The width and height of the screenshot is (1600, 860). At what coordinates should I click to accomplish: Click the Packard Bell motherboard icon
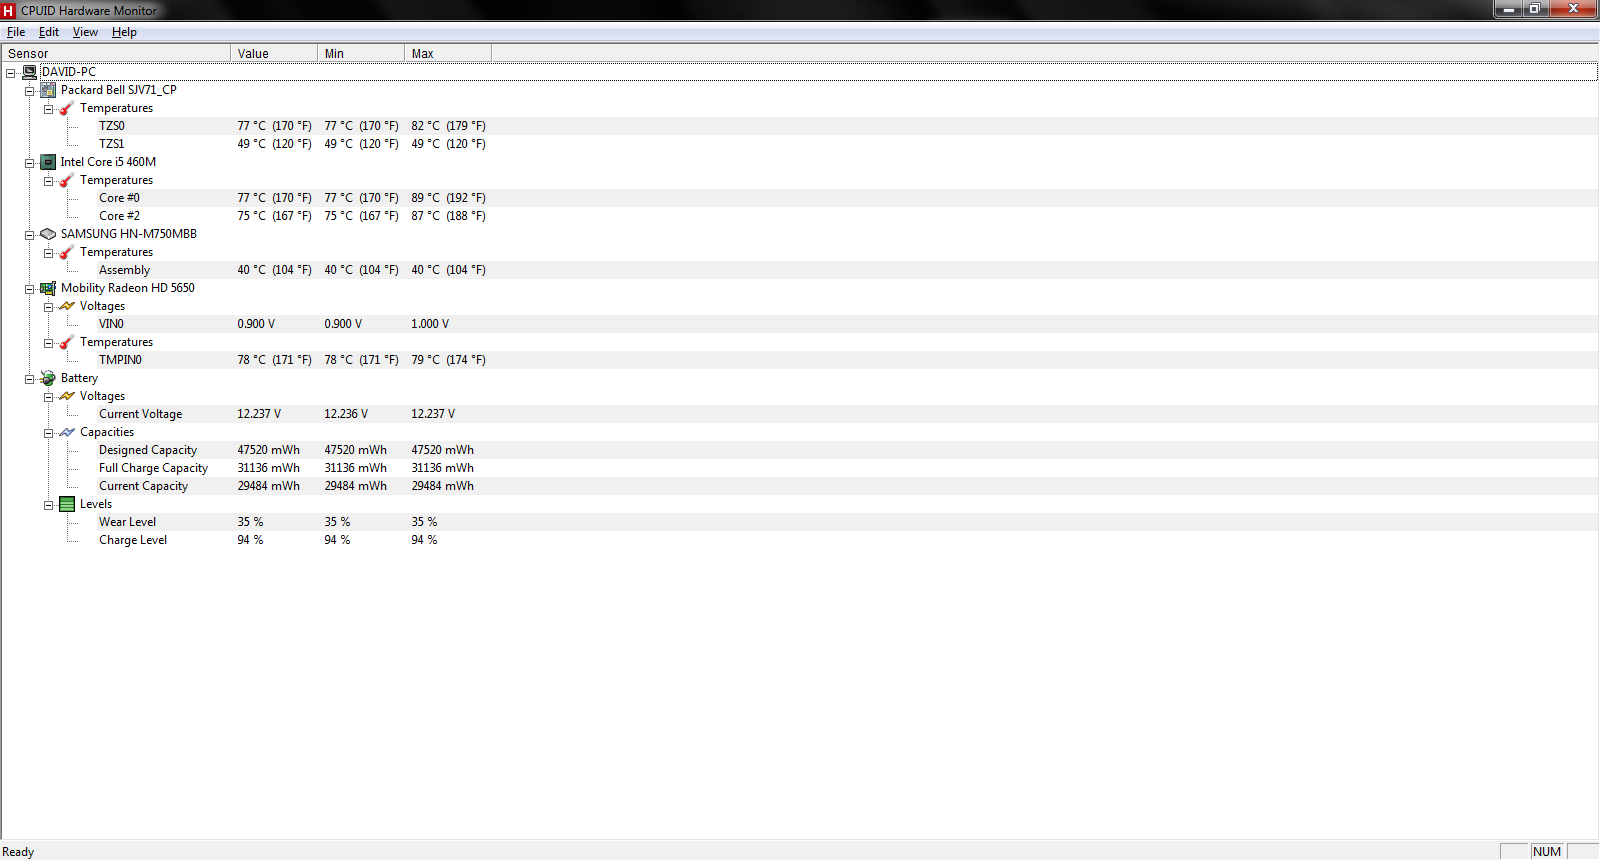point(48,90)
